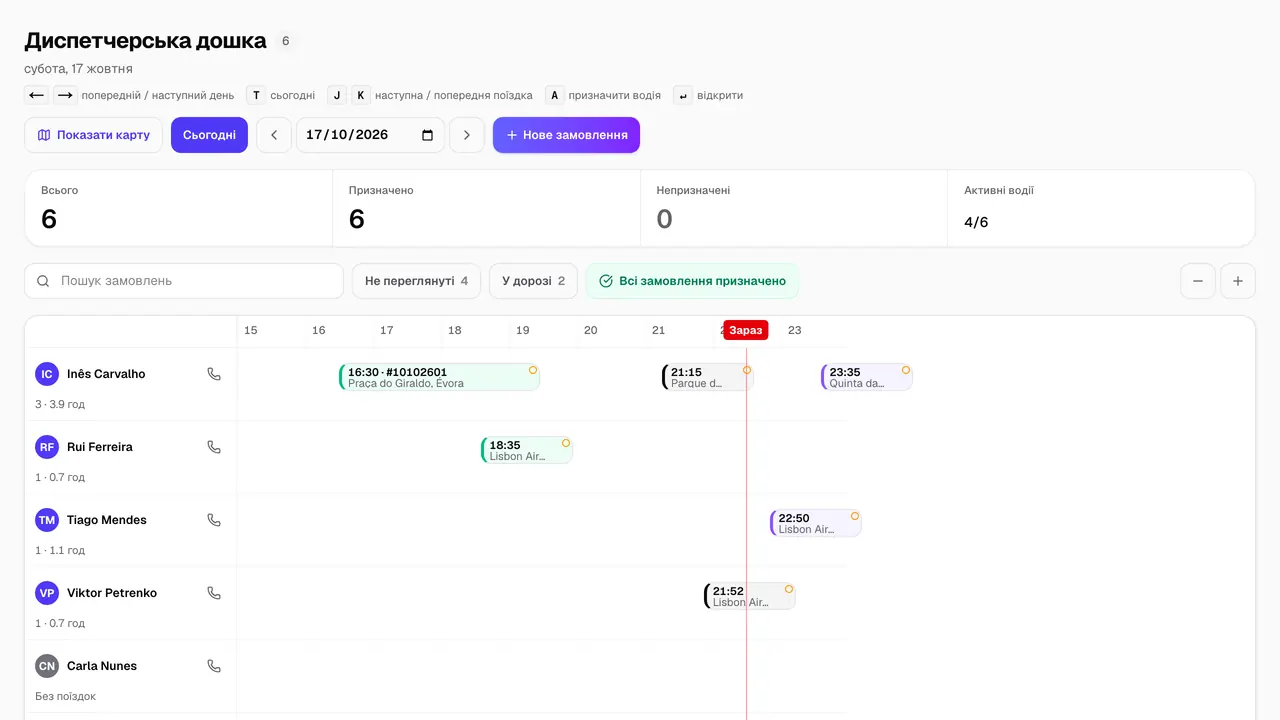Screen dimensions: 1280x720
Task: Zoom in timeline with plus button
Action: pyautogui.click(x=1238, y=281)
